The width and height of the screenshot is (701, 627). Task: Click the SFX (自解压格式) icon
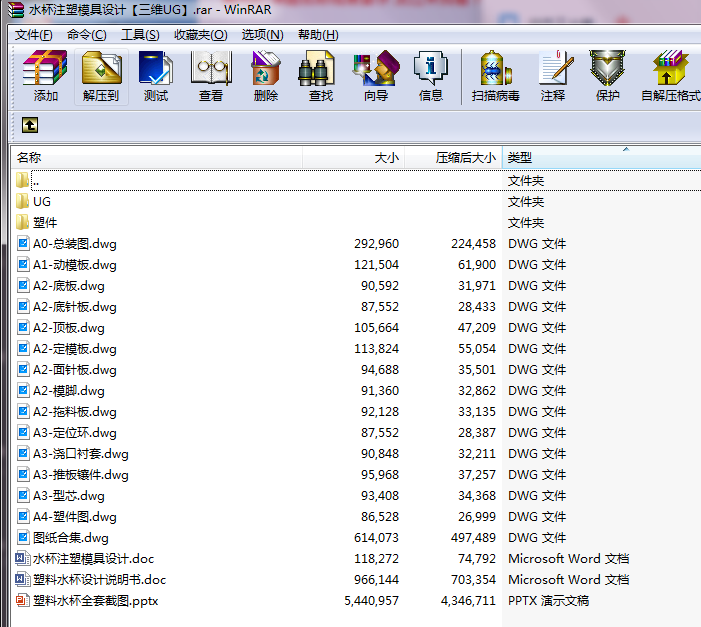pos(670,76)
